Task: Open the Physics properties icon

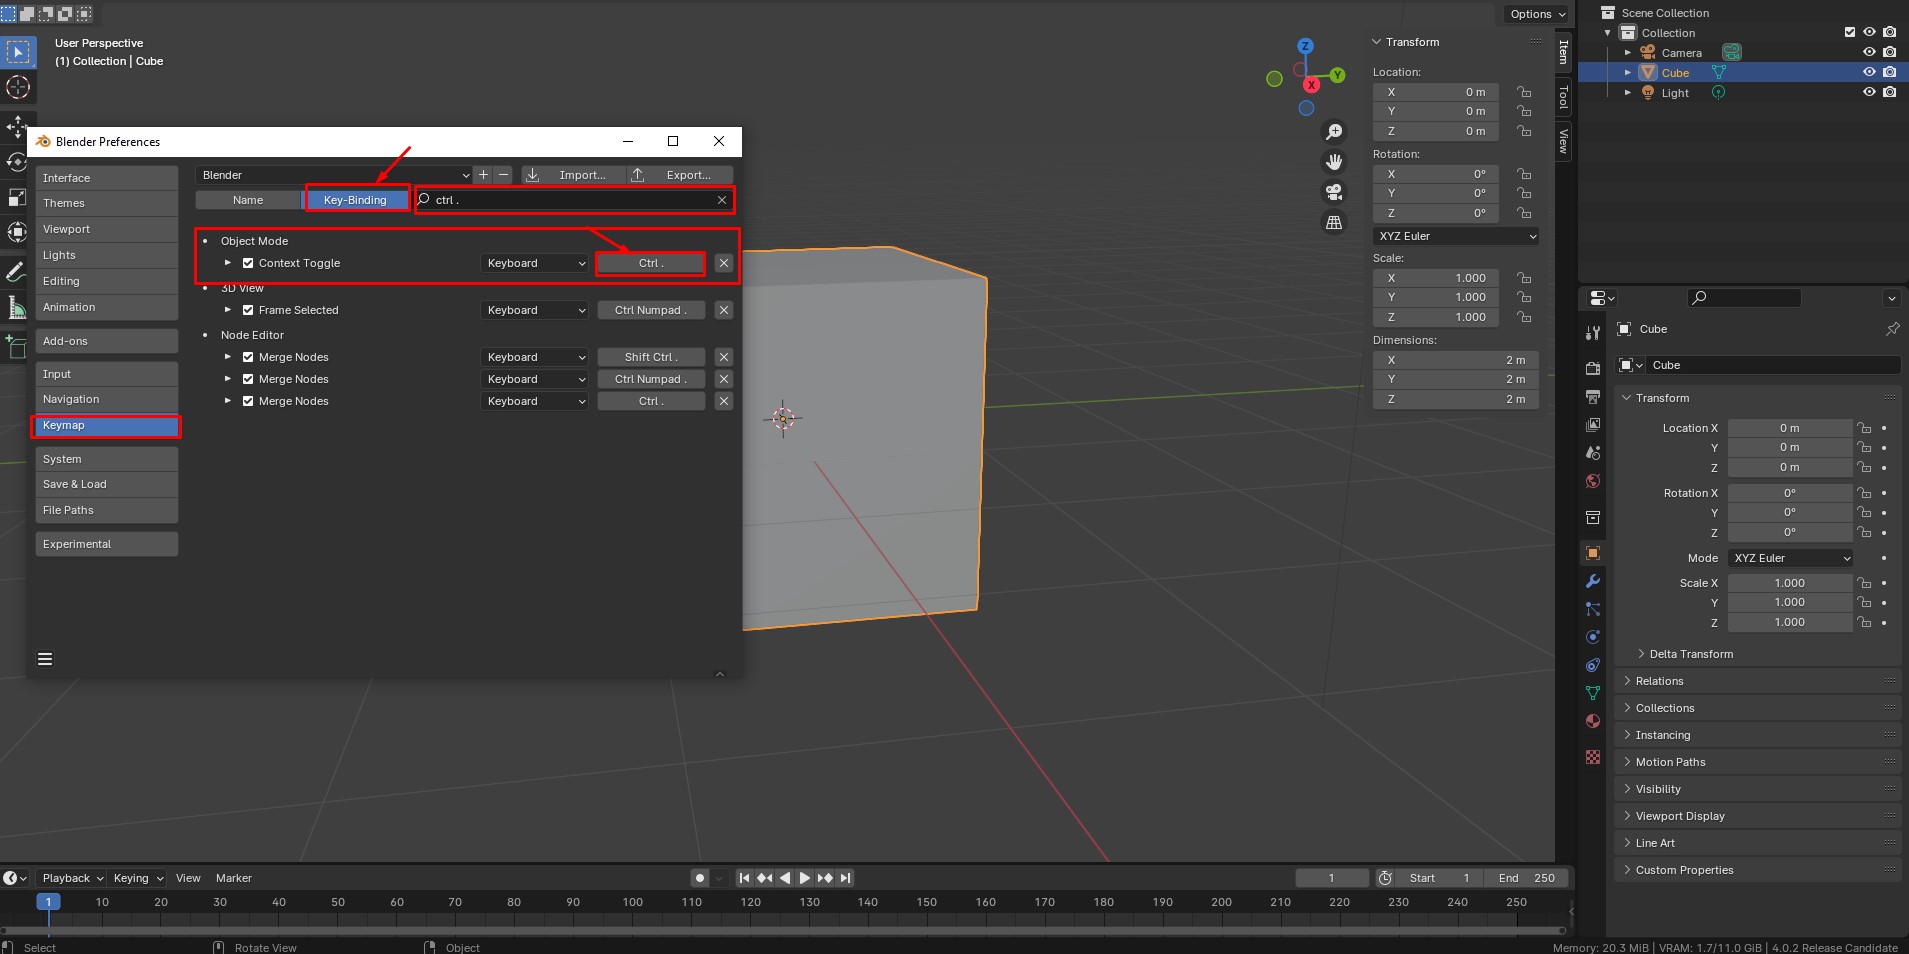Action: (x=1593, y=637)
